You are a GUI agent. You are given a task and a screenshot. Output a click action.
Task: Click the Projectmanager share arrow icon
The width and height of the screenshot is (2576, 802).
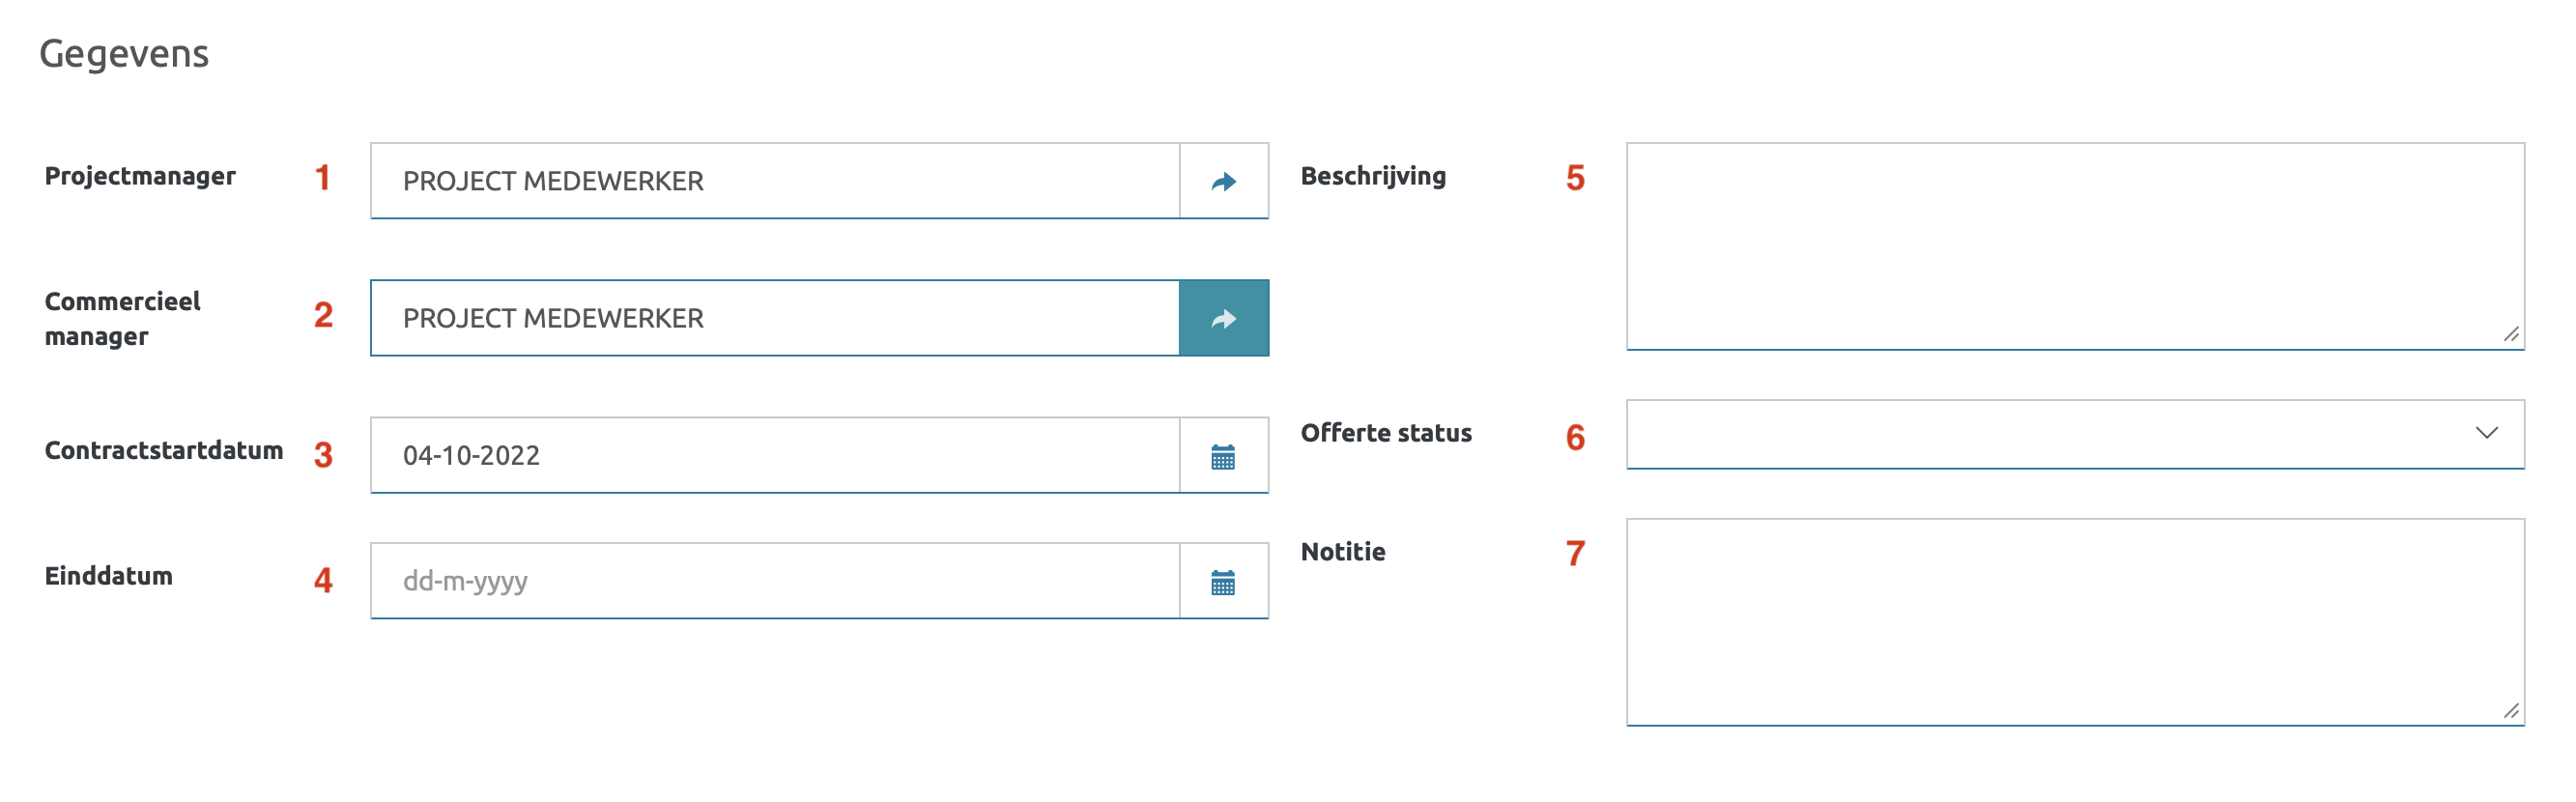pyautogui.click(x=1223, y=181)
